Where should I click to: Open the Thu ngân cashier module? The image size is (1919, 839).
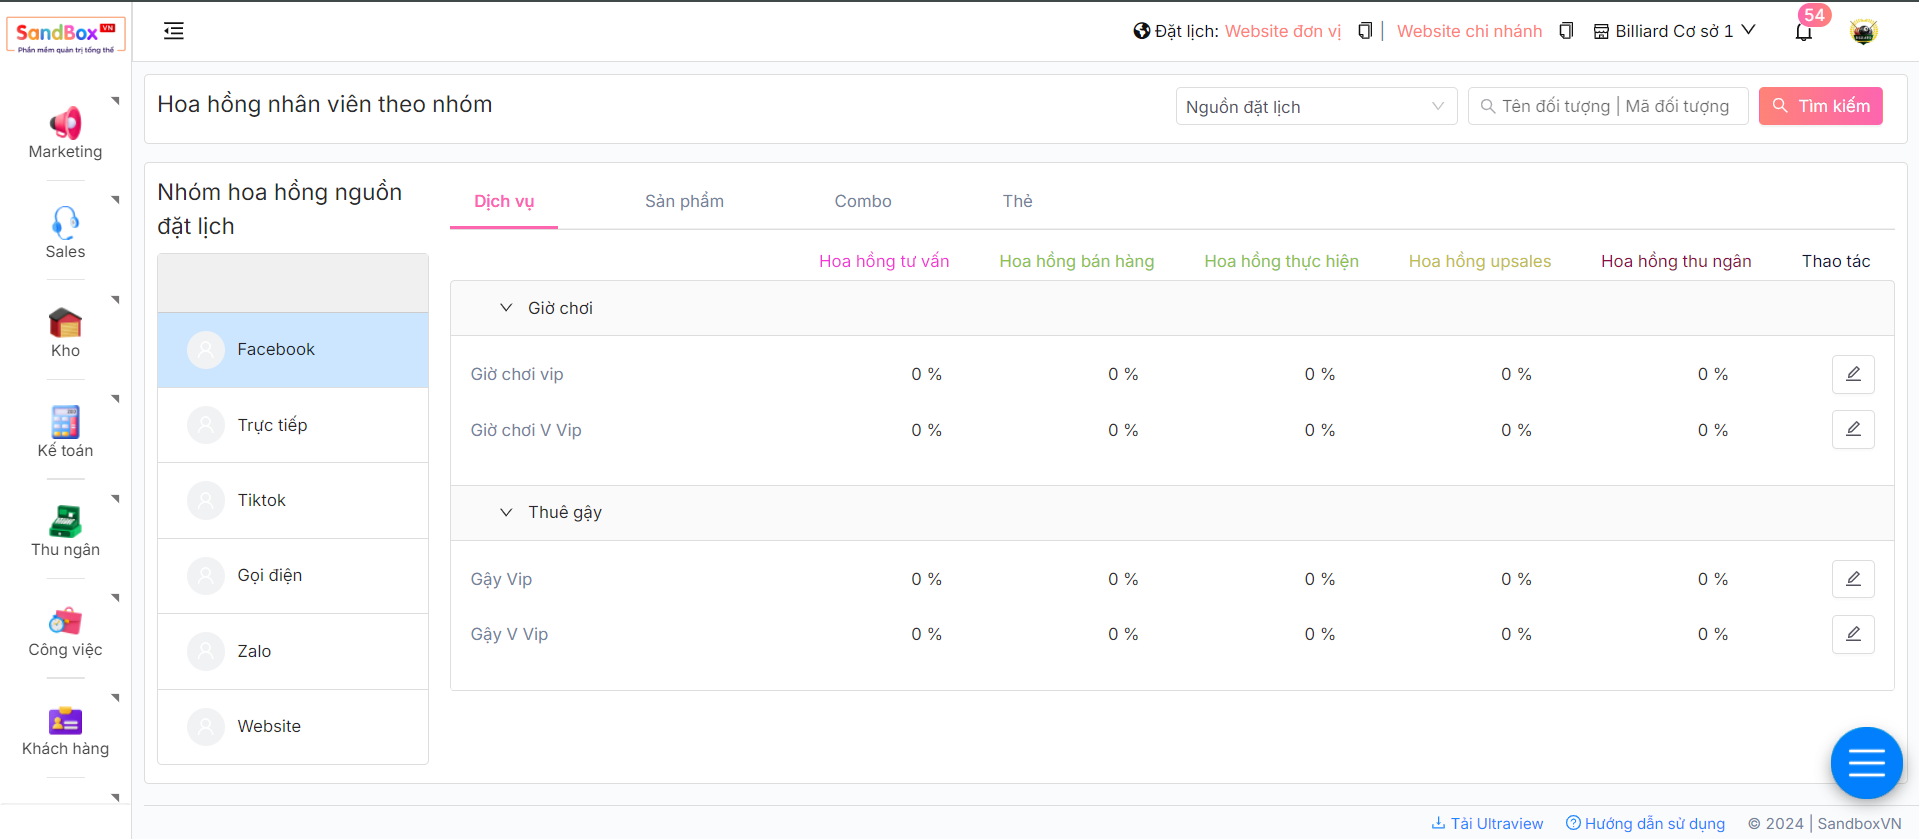pyautogui.click(x=65, y=521)
